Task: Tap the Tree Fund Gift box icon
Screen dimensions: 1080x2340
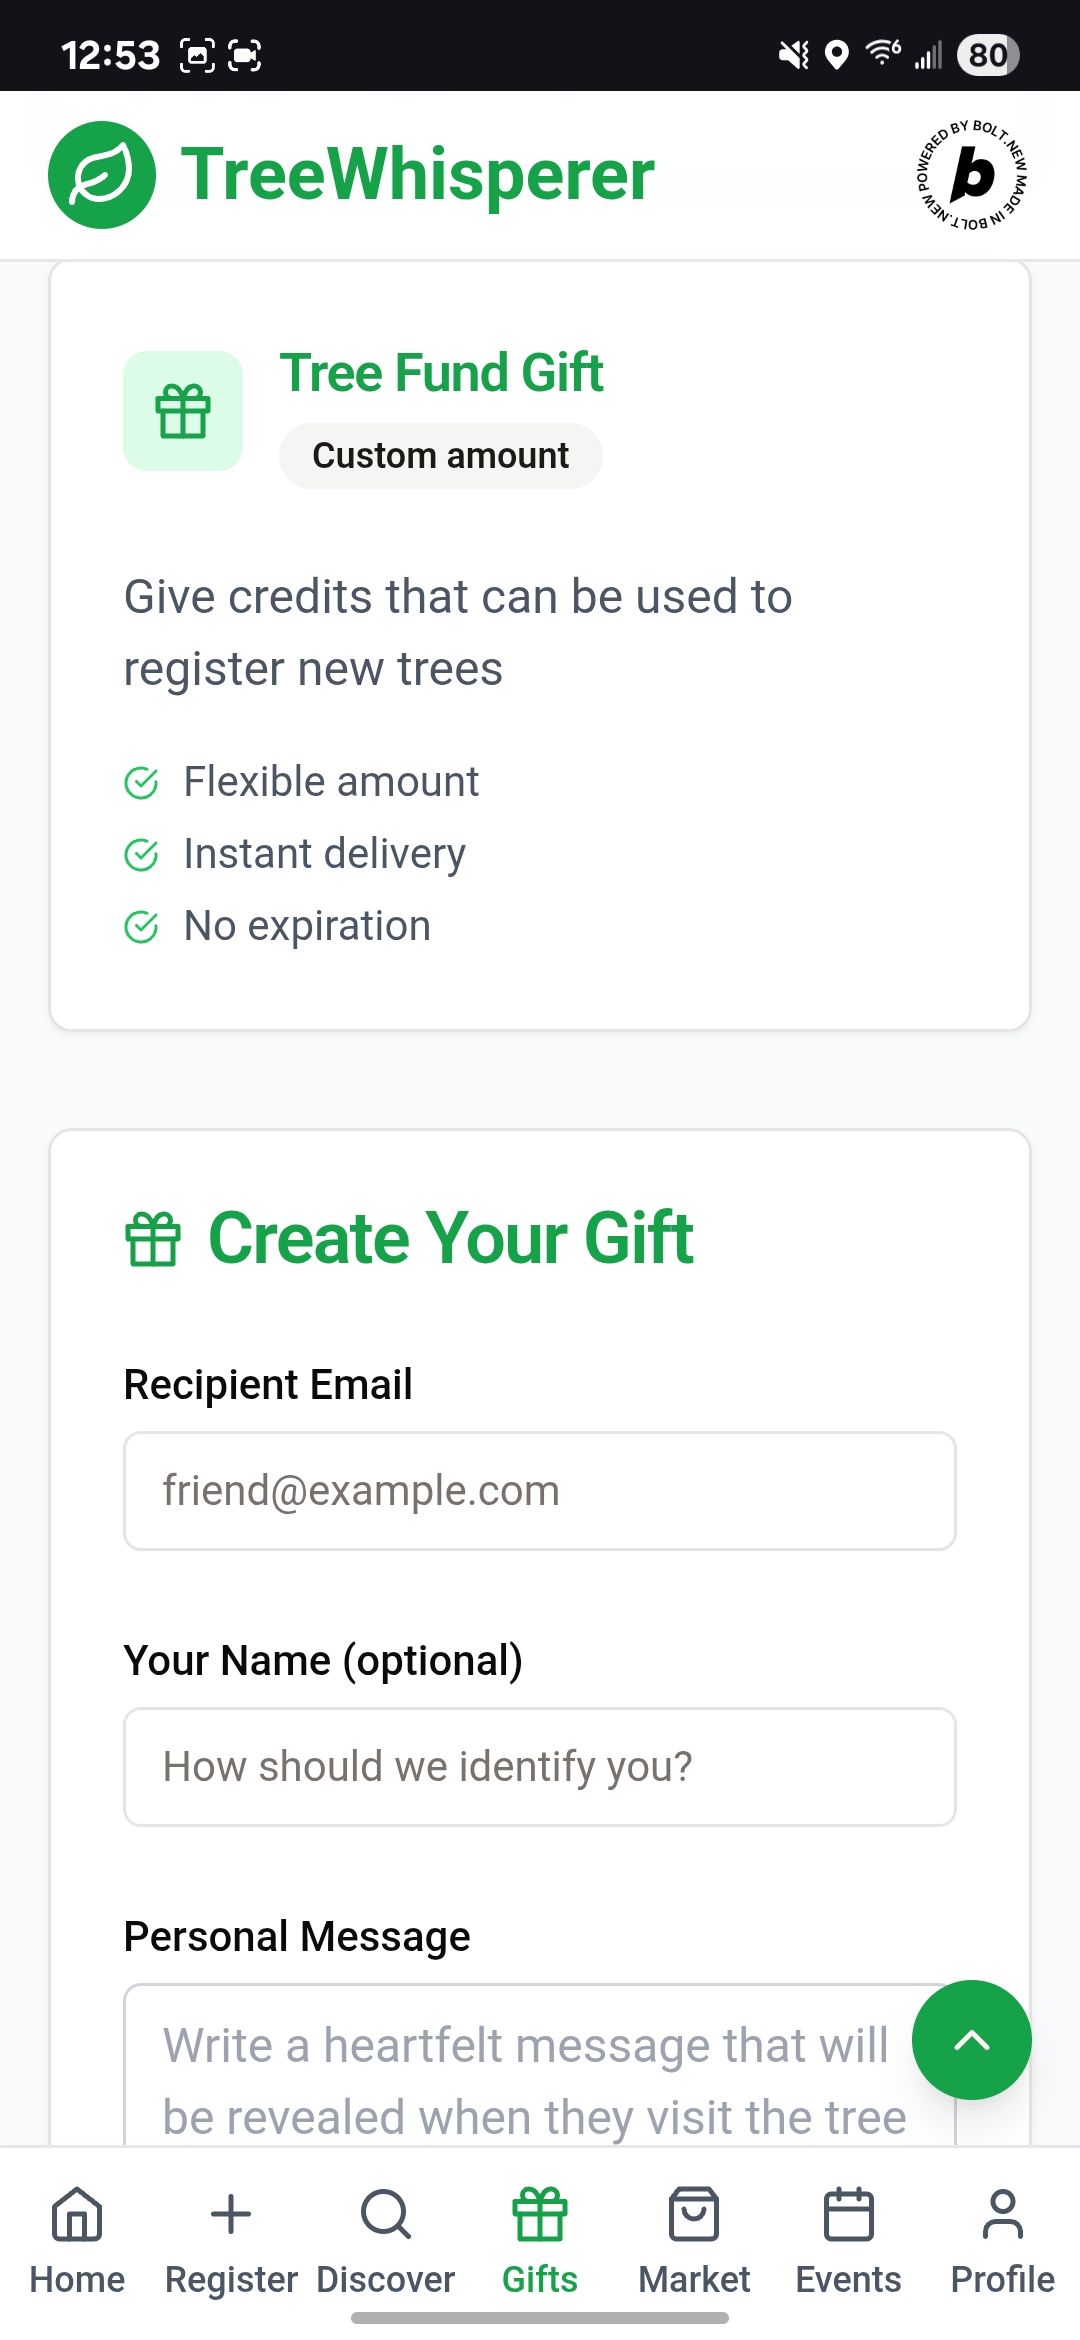Action: 183,411
